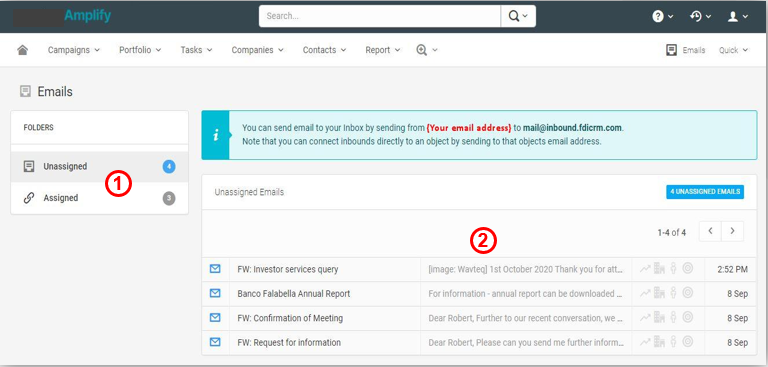The image size is (768, 367).
Task: Expand the Campaigns dropdown menu
Action: click(74, 50)
